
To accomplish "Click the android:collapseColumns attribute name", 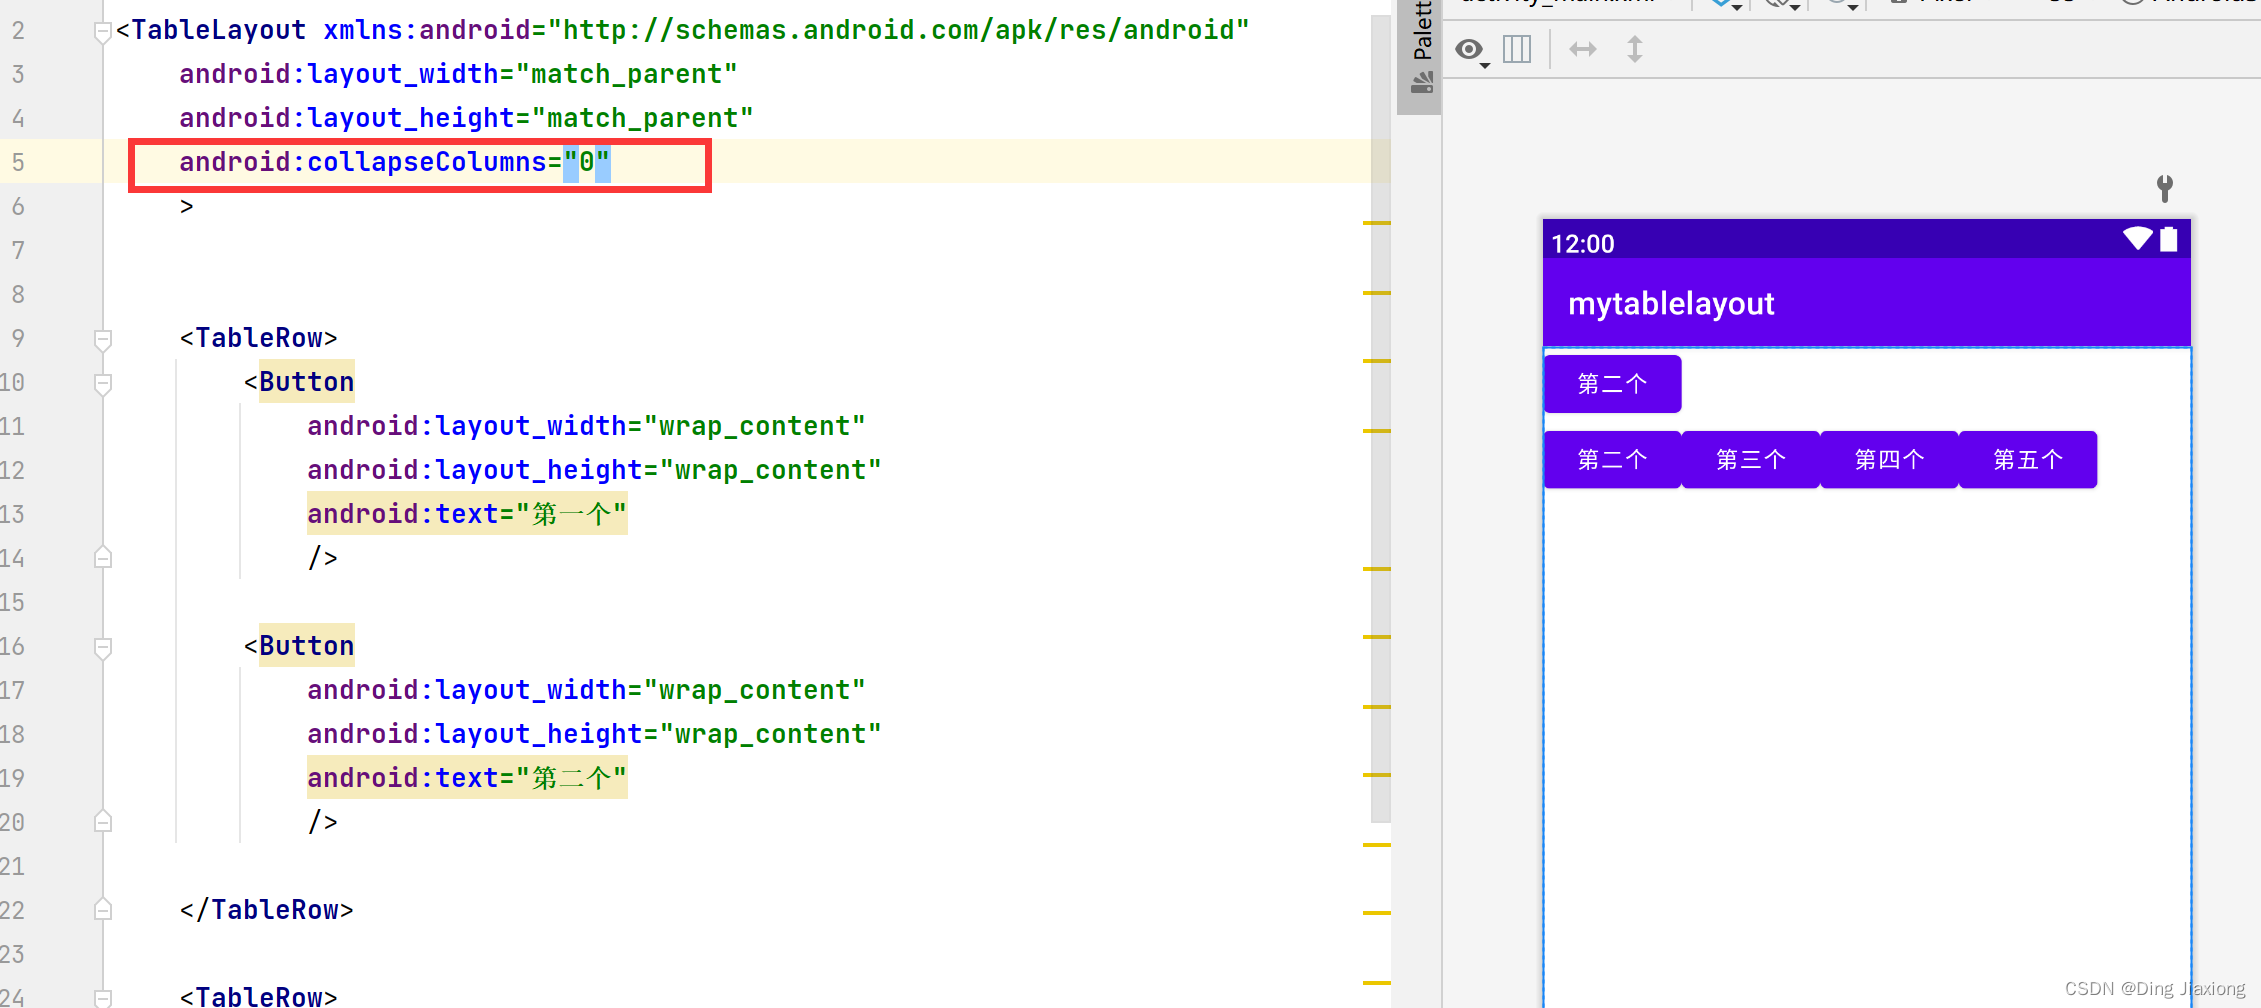I will pos(363,162).
